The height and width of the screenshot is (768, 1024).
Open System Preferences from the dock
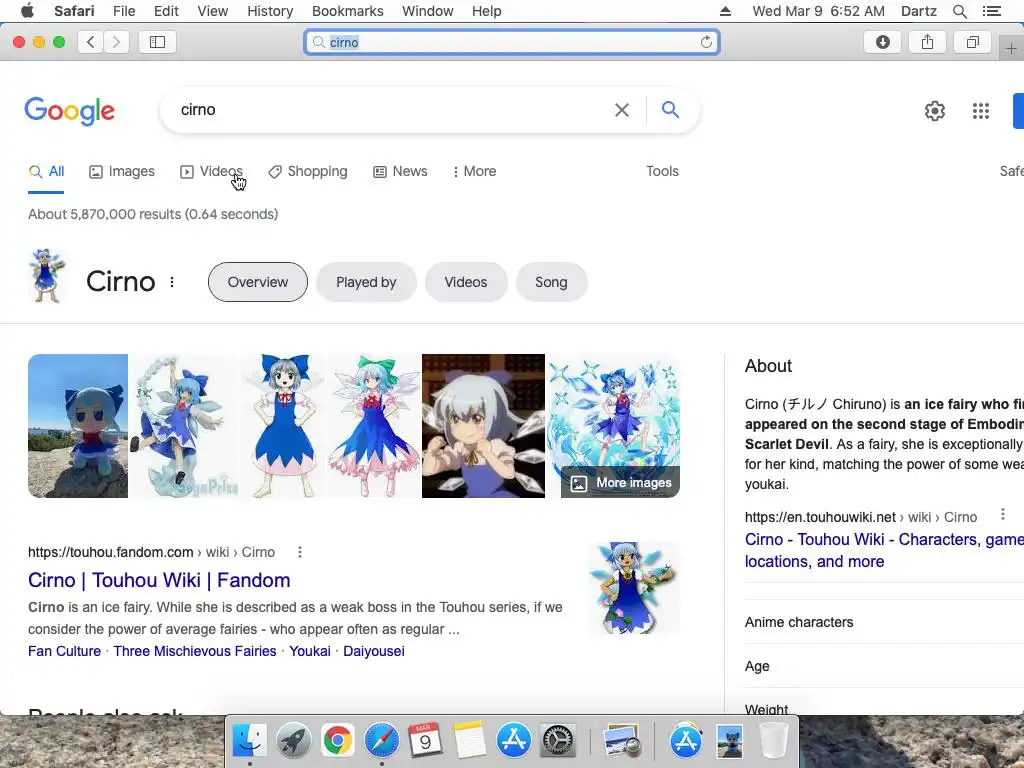[557, 741]
